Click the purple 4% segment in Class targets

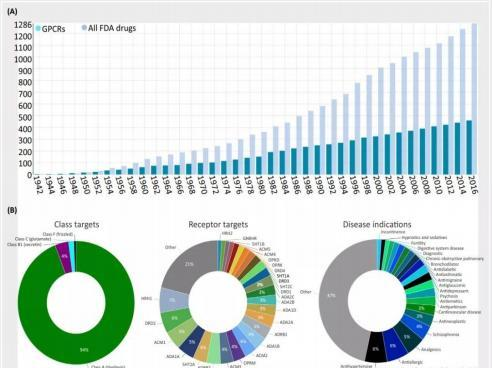point(63,257)
